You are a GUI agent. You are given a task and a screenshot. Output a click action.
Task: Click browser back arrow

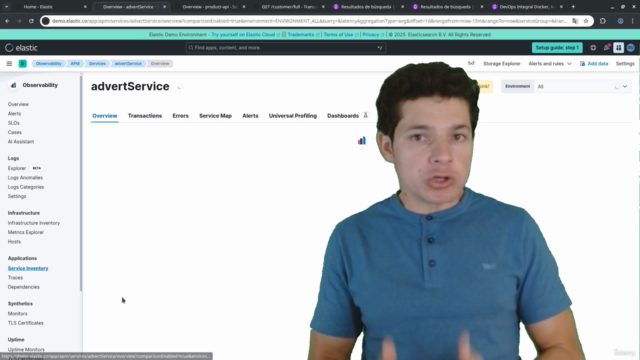pos(7,21)
